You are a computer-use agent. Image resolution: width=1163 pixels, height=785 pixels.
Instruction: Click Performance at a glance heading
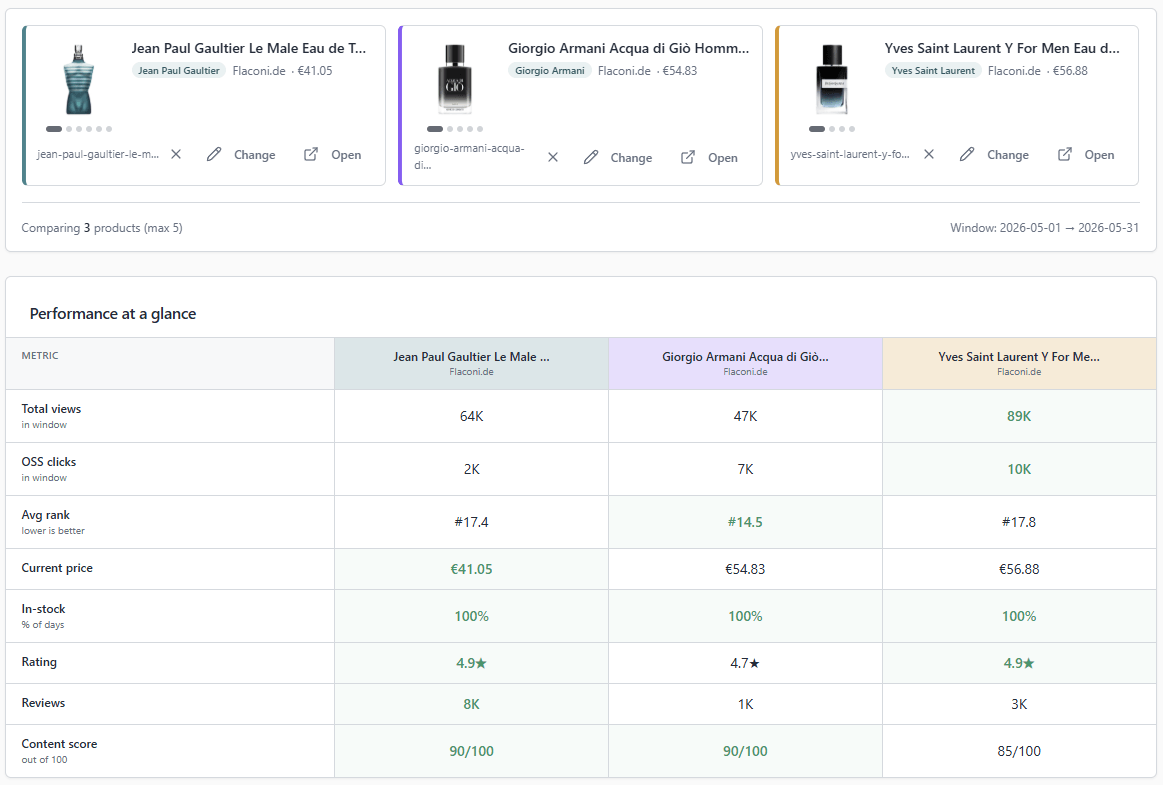113,314
